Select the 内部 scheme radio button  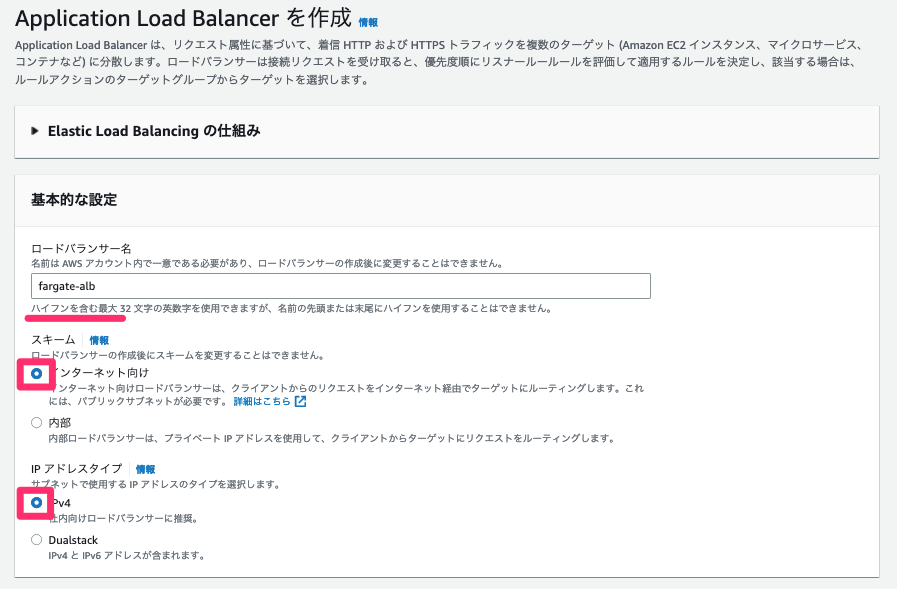pos(37,423)
